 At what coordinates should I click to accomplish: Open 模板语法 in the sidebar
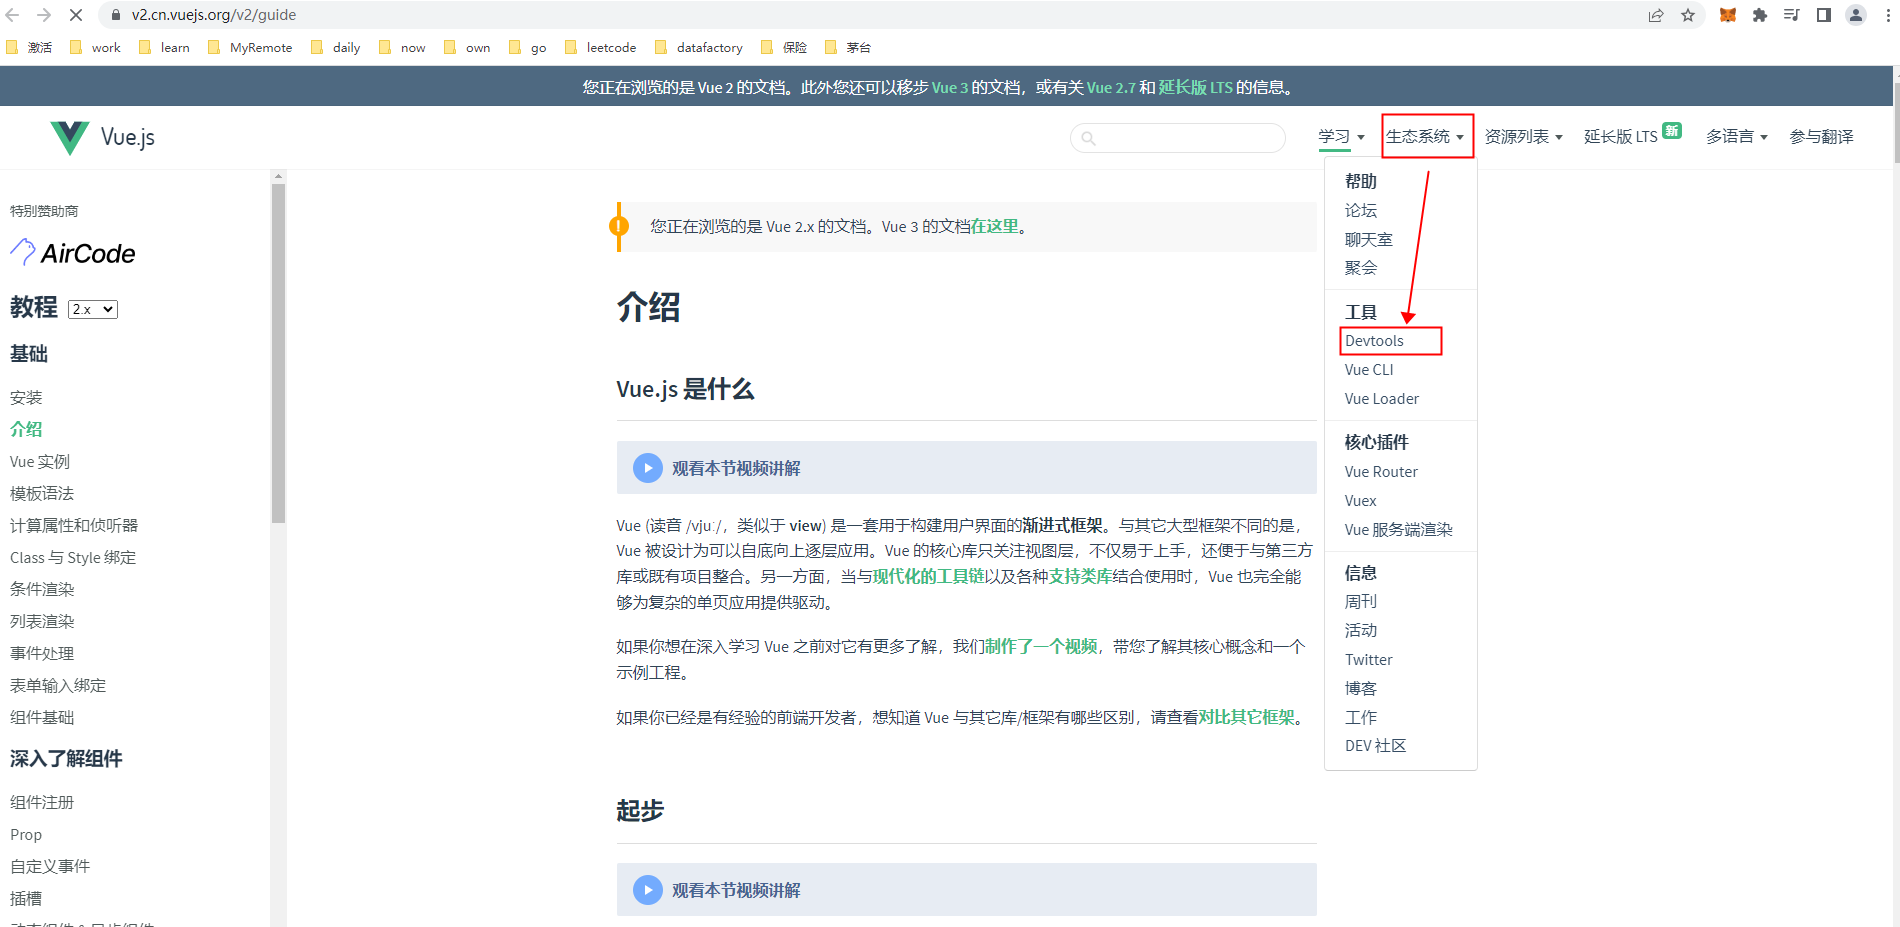[42, 494]
